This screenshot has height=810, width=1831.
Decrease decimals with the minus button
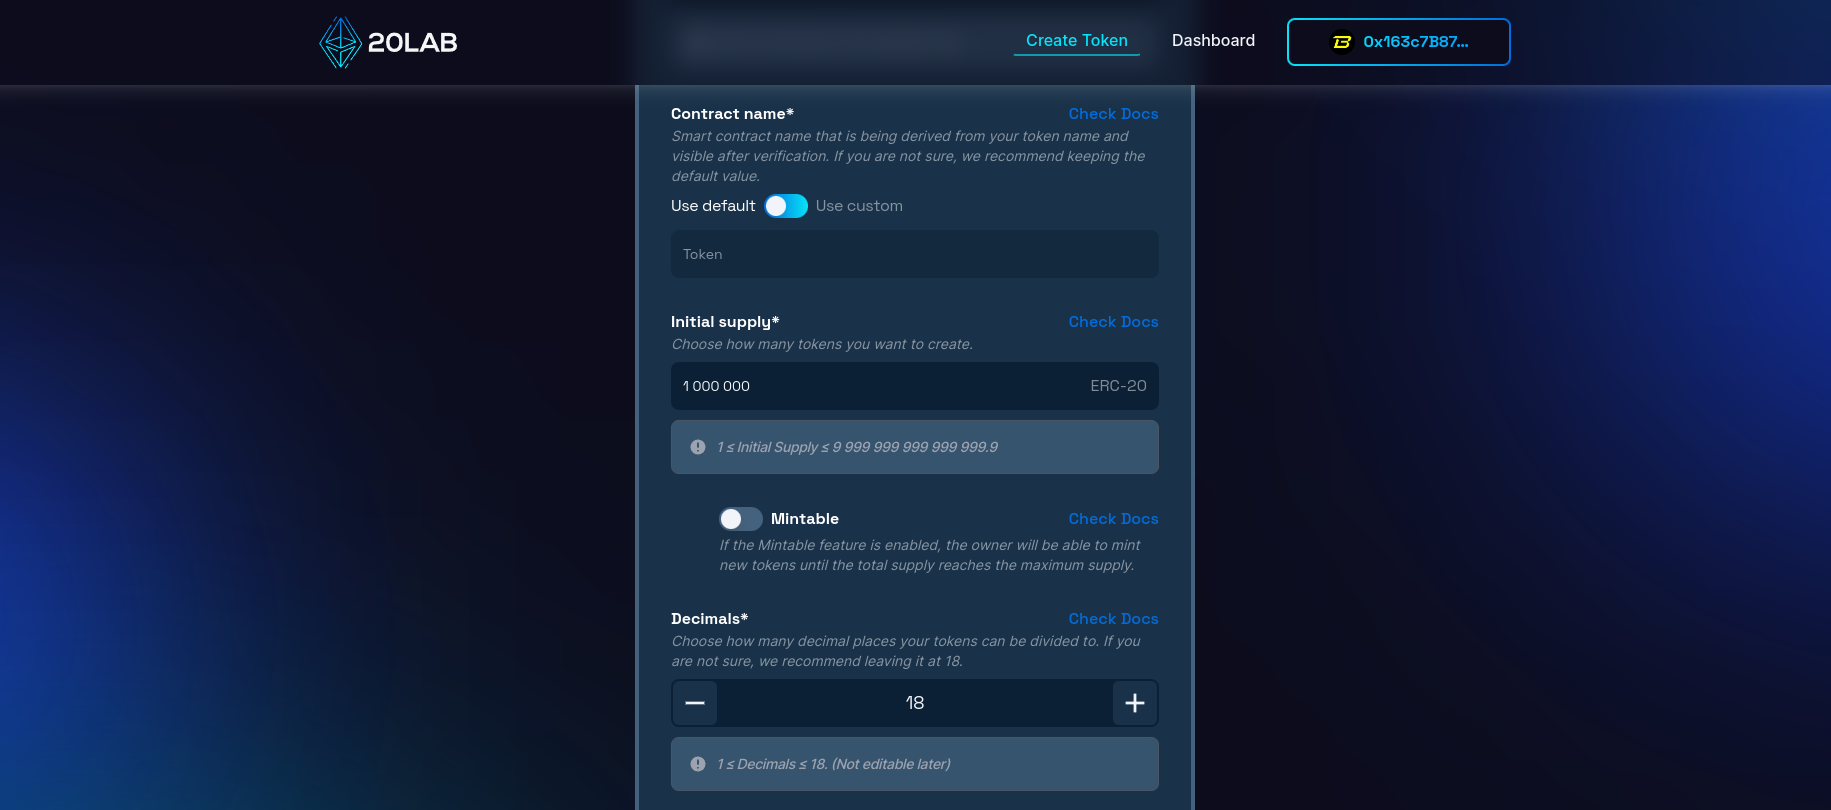click(x=695, y=703)
